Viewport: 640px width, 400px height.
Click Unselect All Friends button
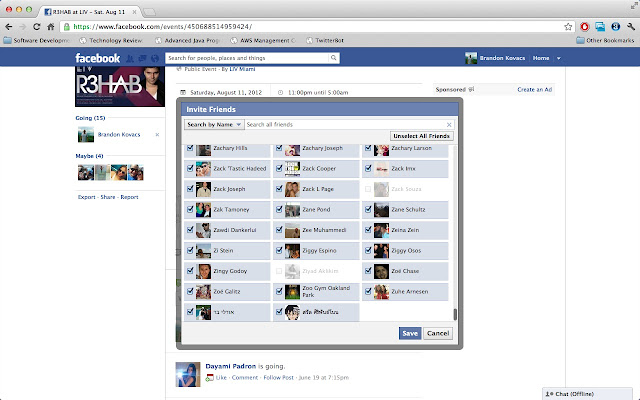pyautogui.click(x=421, y=136)
